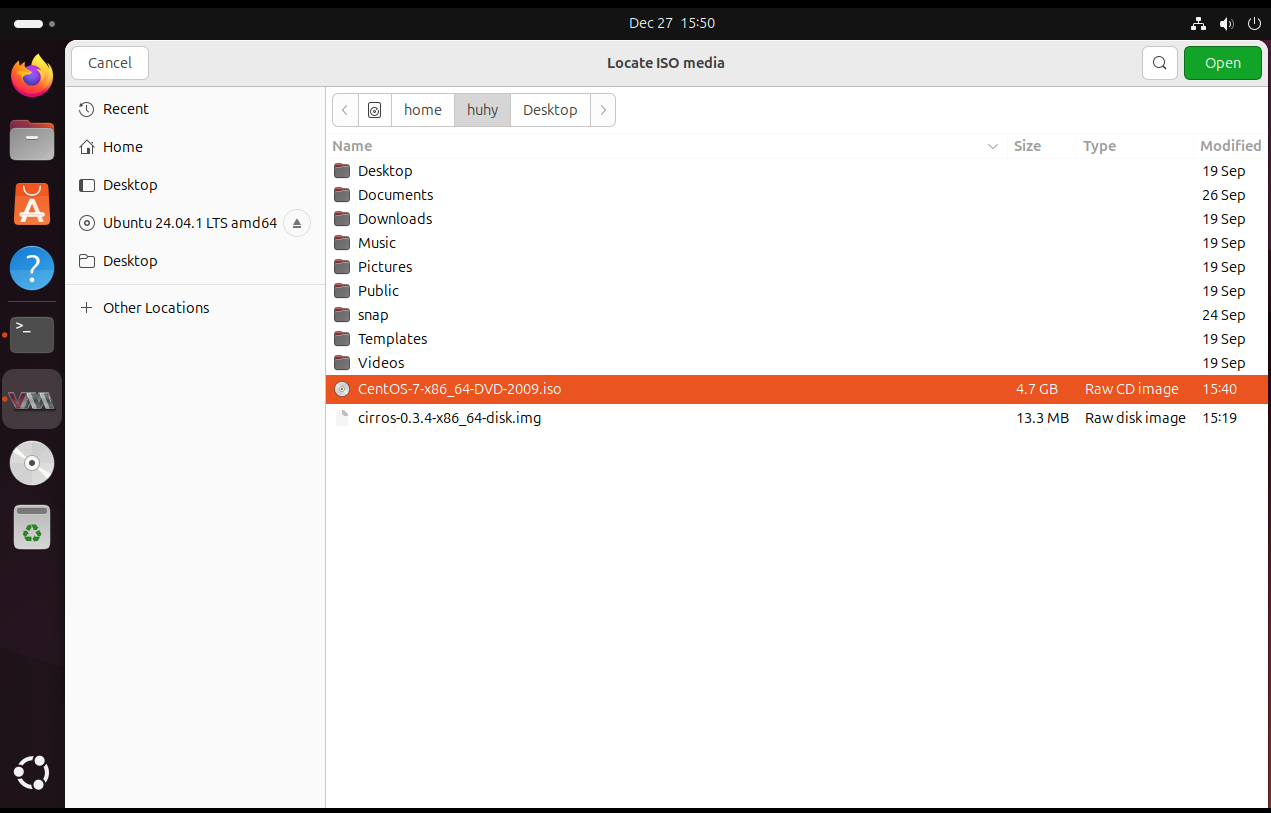Go back with path bar left arrow

coord(345,110)
